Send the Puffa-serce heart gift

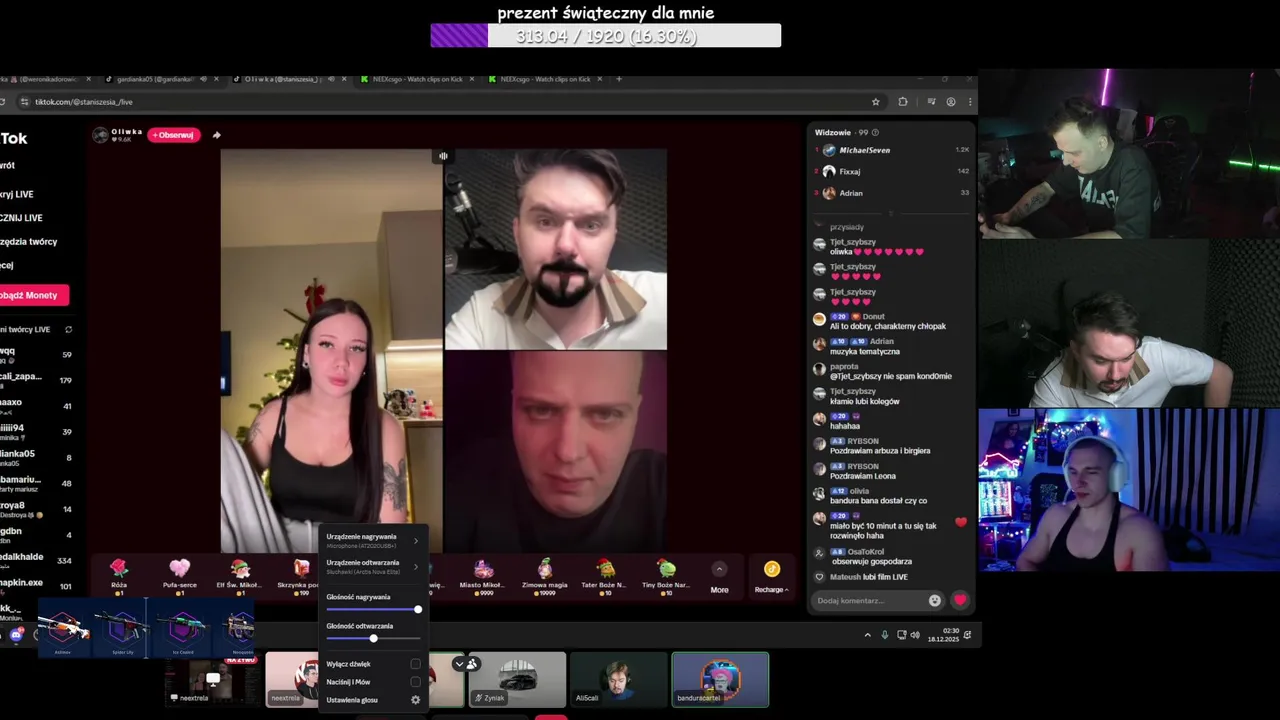point(179,578)
